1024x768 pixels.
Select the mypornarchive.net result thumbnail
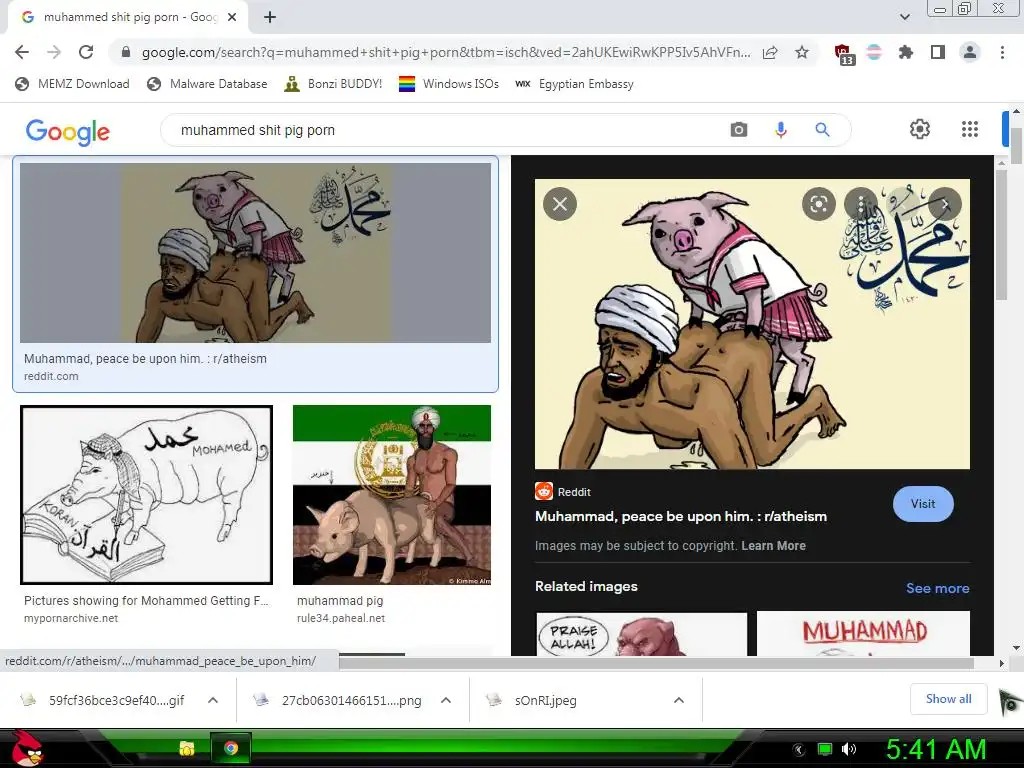click(146, 494)
